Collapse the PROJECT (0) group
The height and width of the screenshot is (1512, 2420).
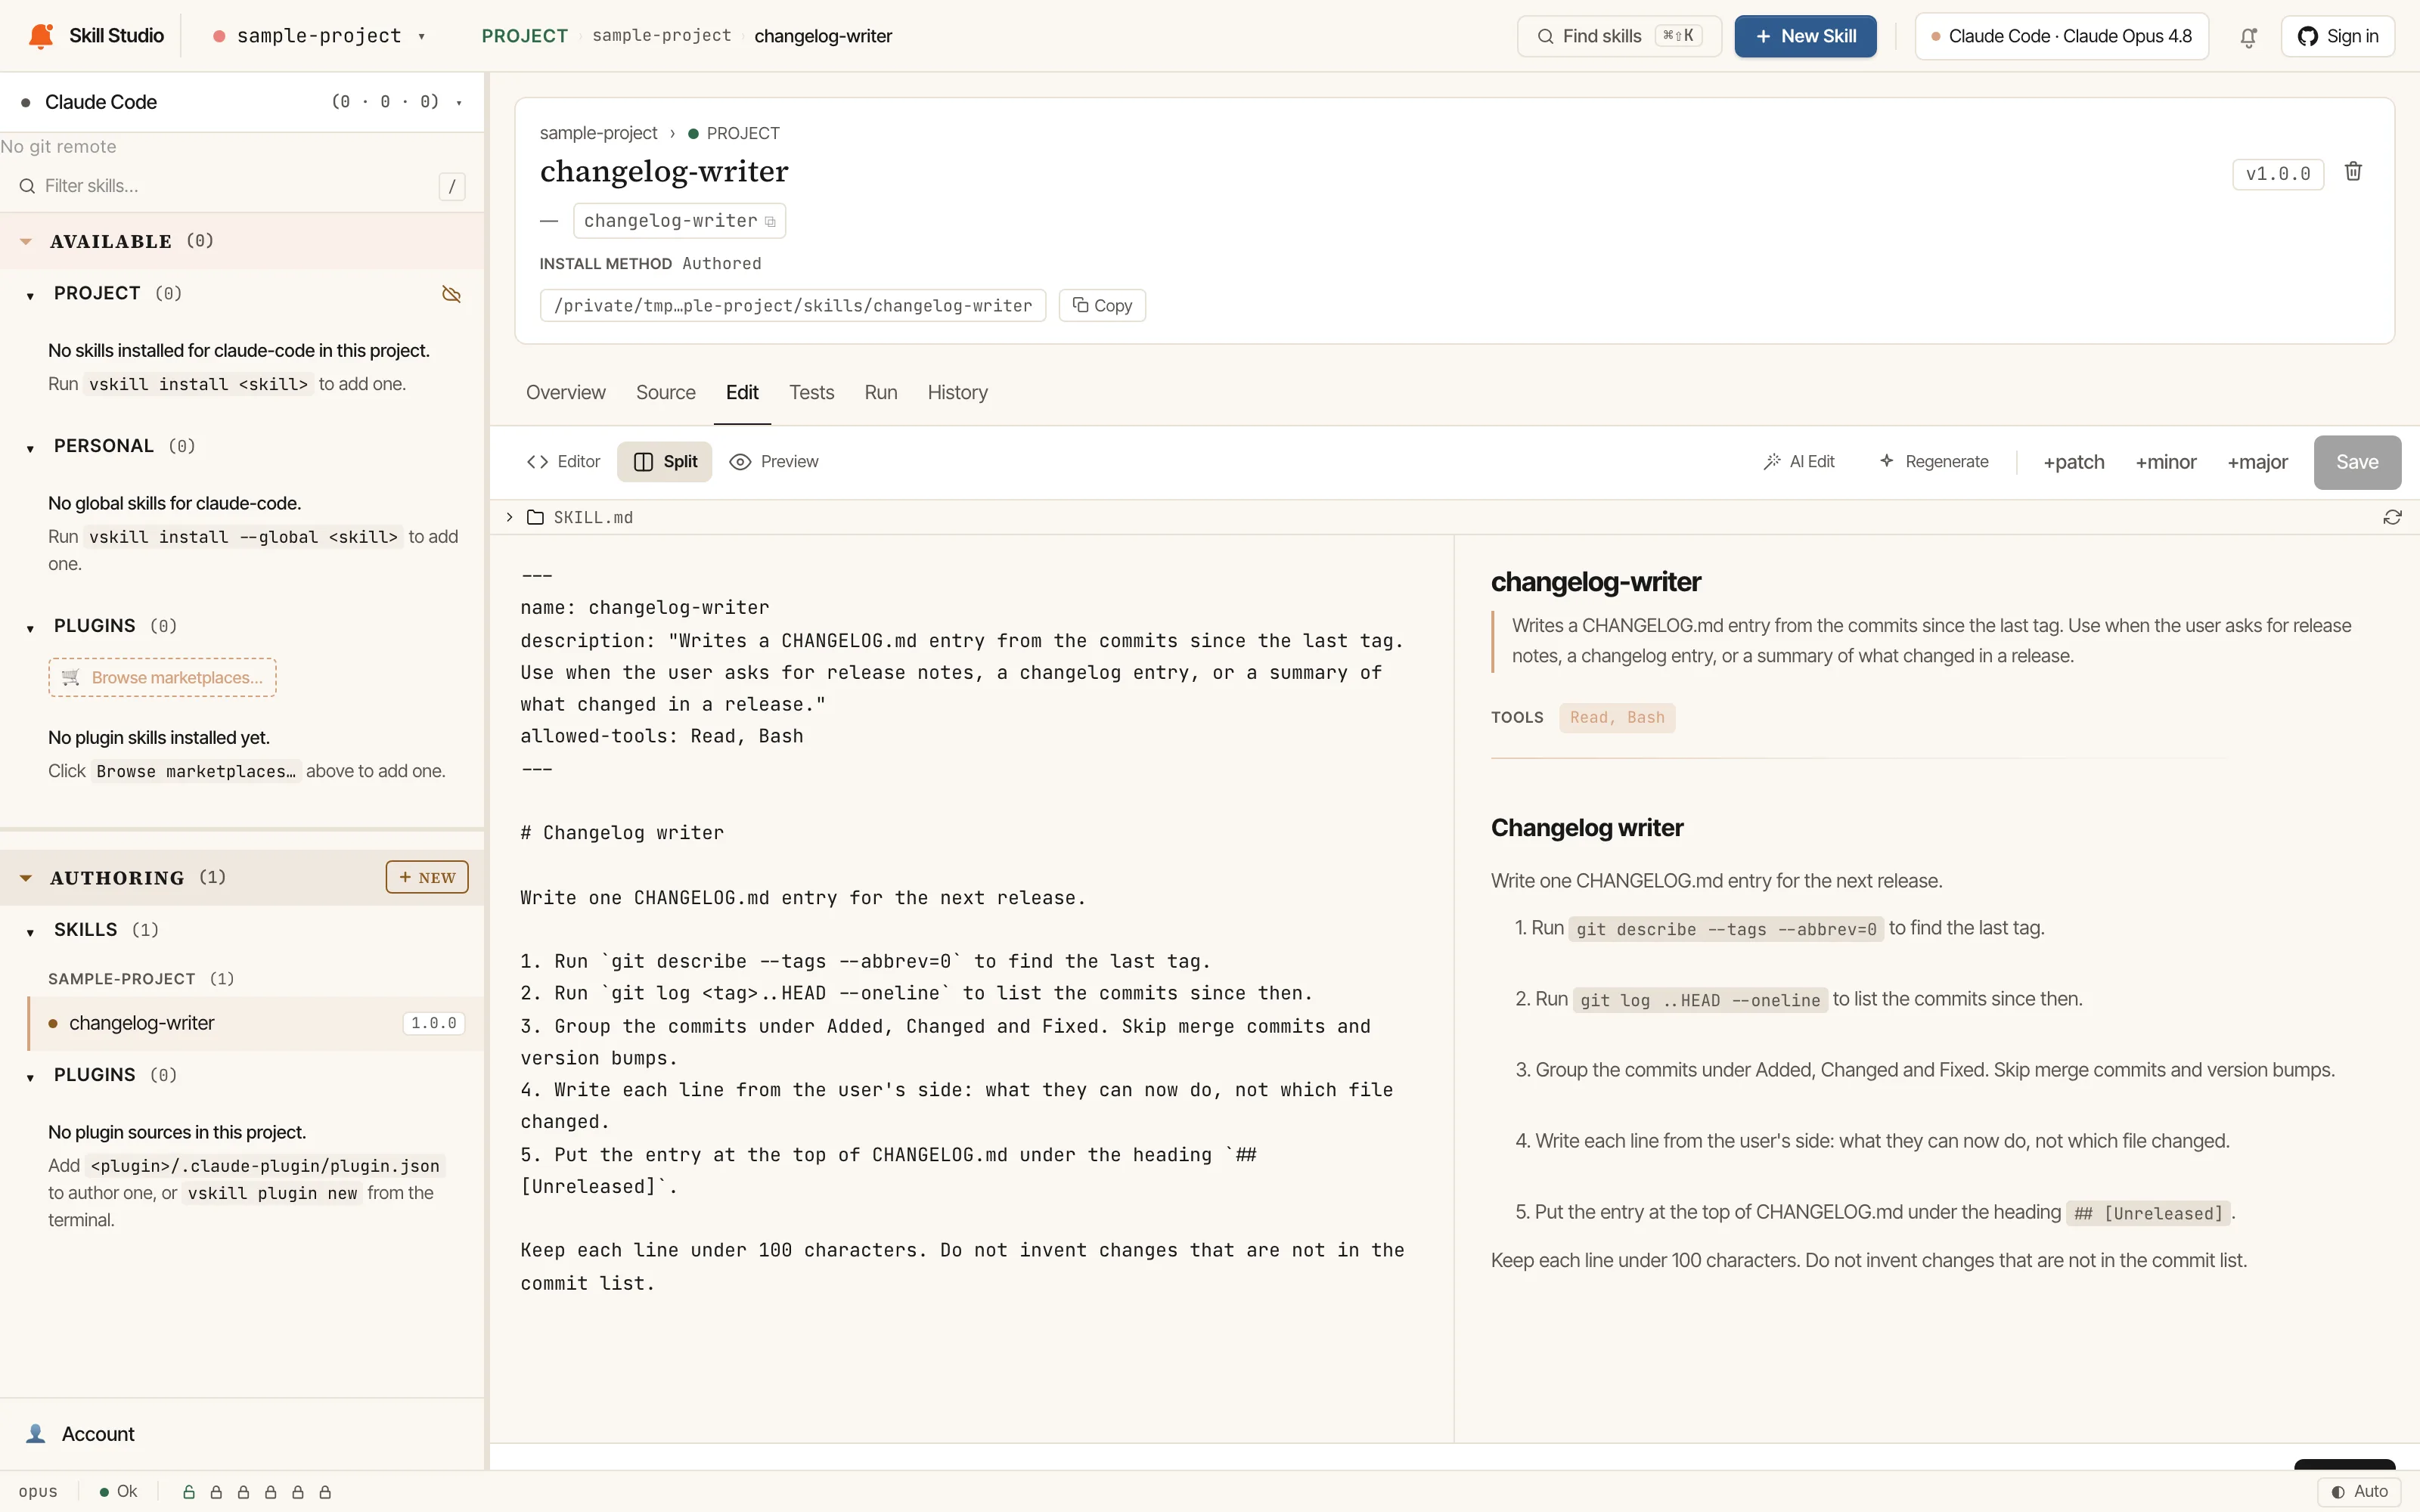(x=30, y=295)
